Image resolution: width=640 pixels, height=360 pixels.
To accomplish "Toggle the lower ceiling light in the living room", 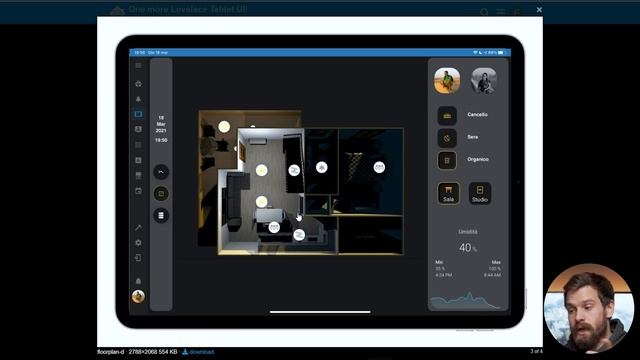I will tap(262, 201).
